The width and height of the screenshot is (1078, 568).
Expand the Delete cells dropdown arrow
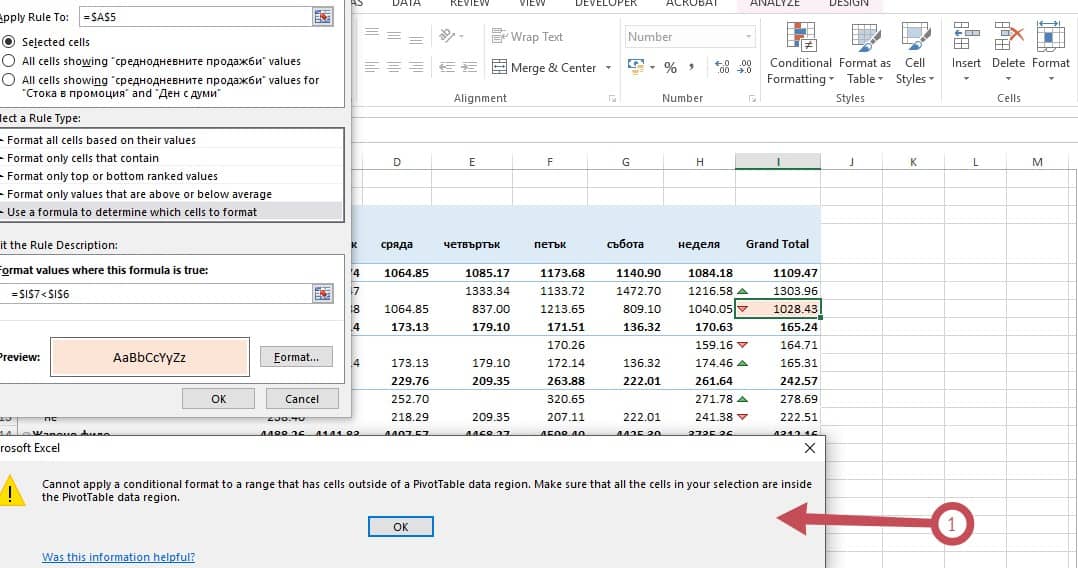(x=1009, y=79)
